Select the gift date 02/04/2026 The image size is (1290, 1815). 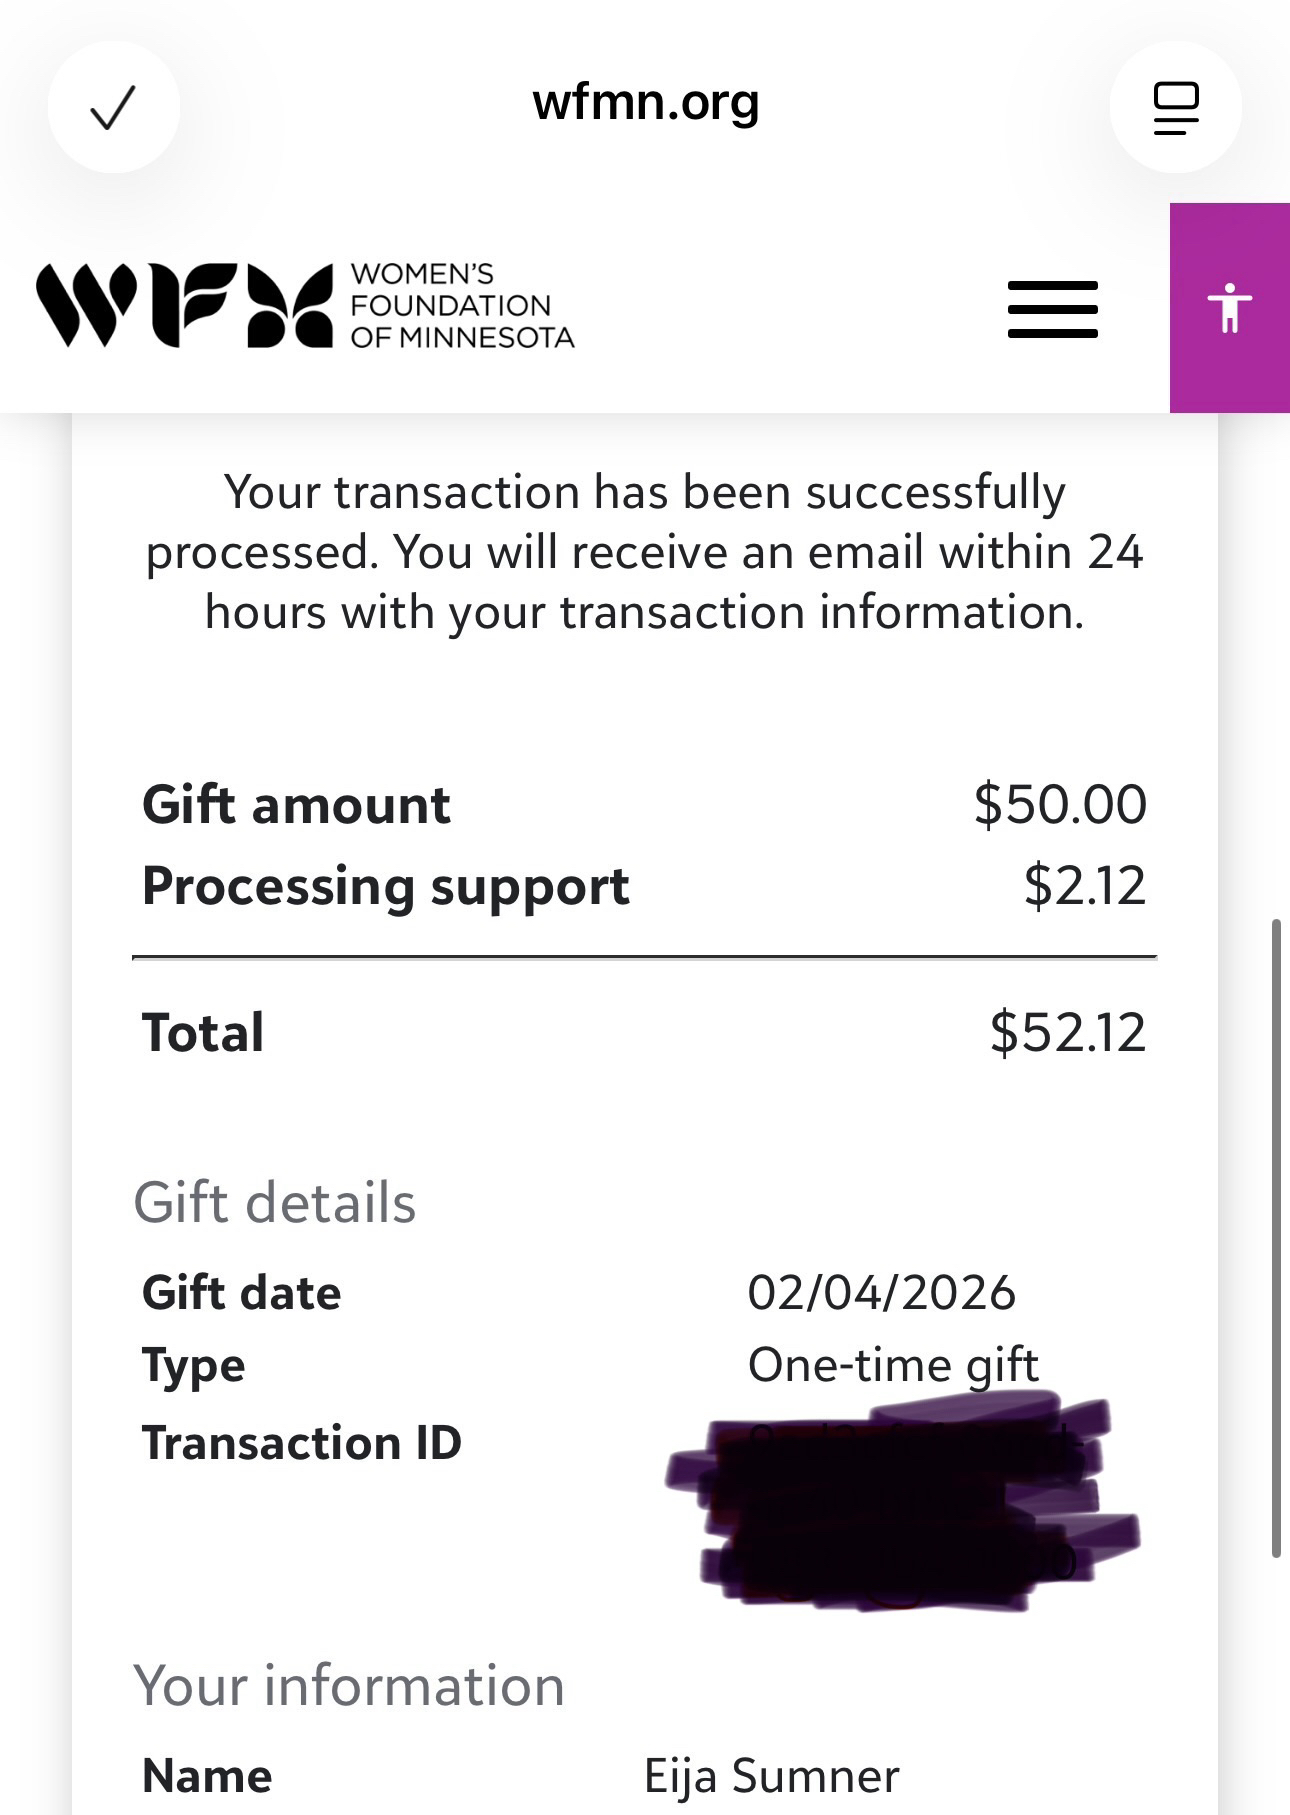(881, 1292)
